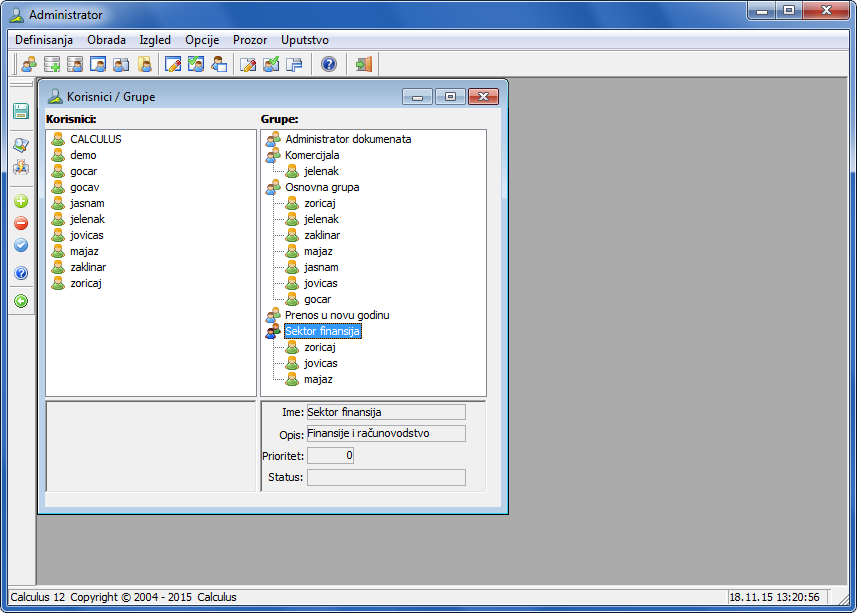Select user CALCULUS in the Korisnici list

tap(96, 139)
